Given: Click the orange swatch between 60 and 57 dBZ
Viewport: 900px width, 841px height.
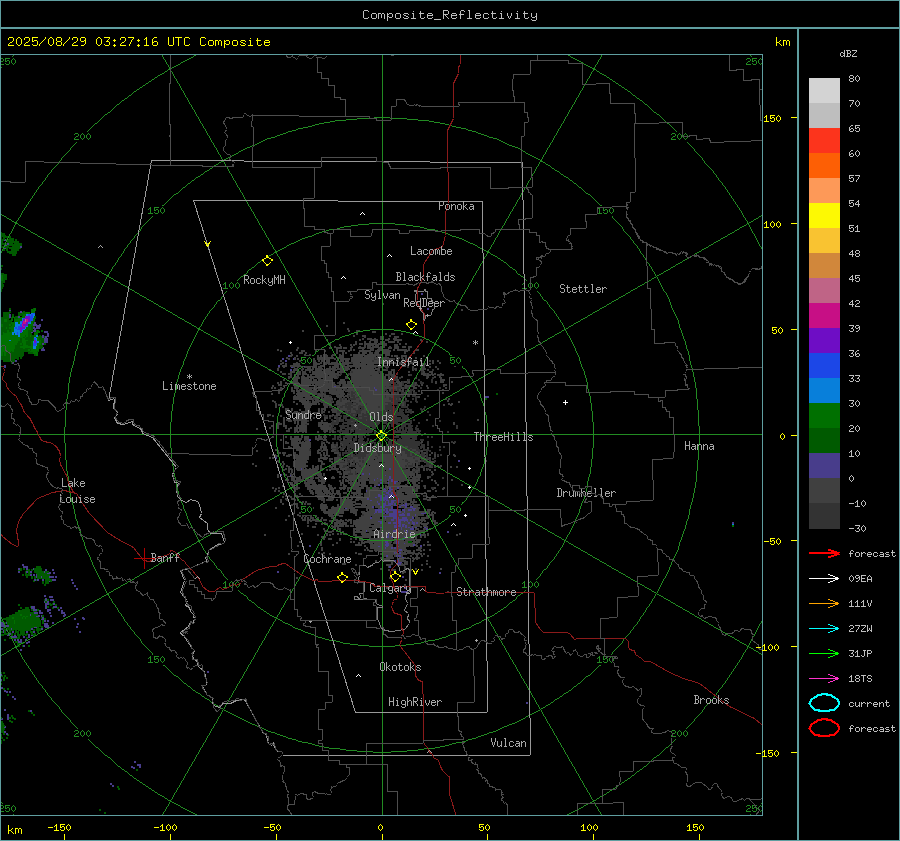Looking at the screenshot, I should (x=824, y=165).
